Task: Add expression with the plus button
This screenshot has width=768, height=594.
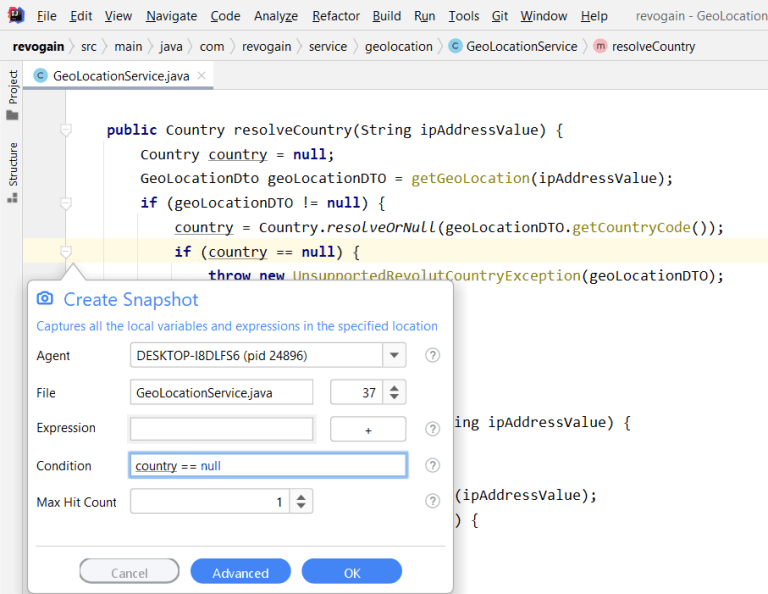Action: pyautogui.click(x=367, y=429)
